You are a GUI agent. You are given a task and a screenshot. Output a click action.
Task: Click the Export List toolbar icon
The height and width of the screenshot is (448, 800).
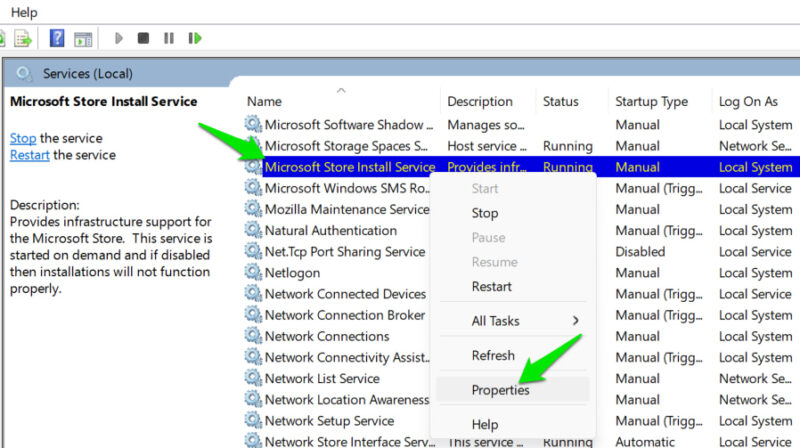pyautogui.click(x=23, y=38)
